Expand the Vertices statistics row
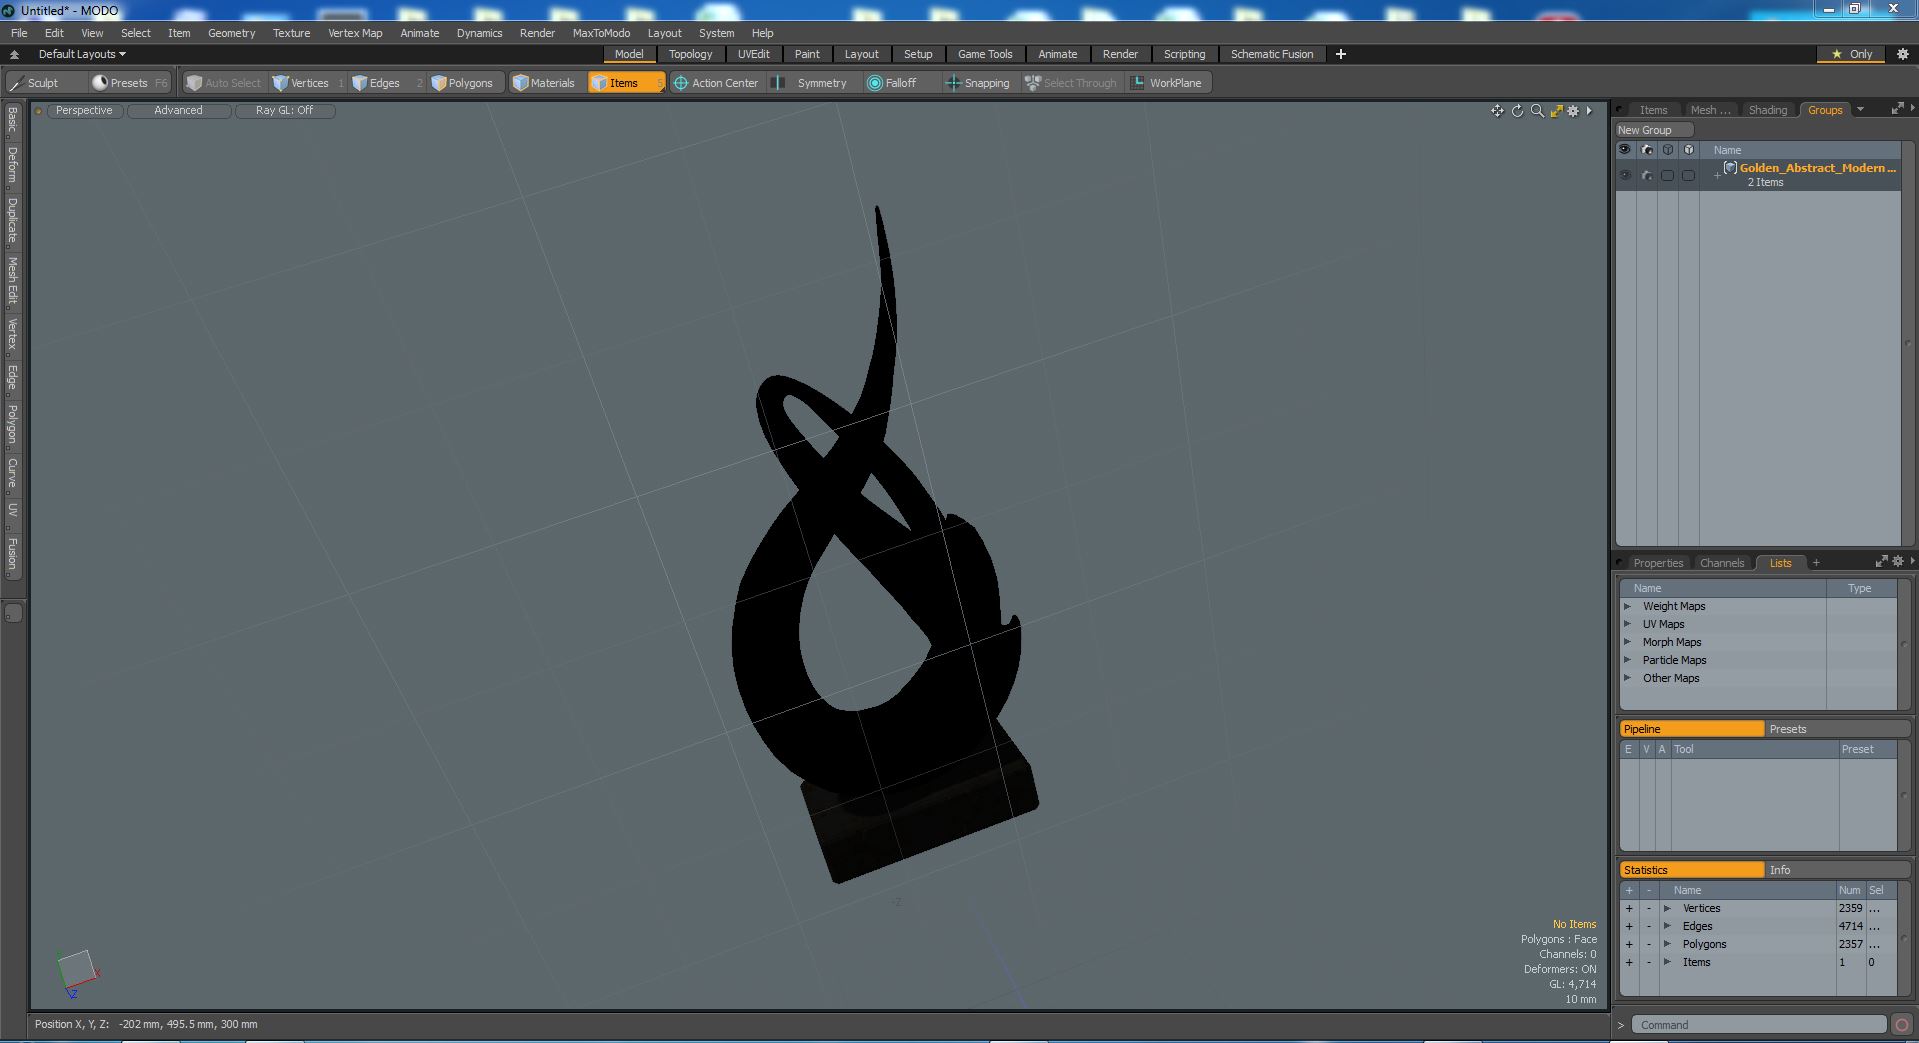 pos(1667,908)
